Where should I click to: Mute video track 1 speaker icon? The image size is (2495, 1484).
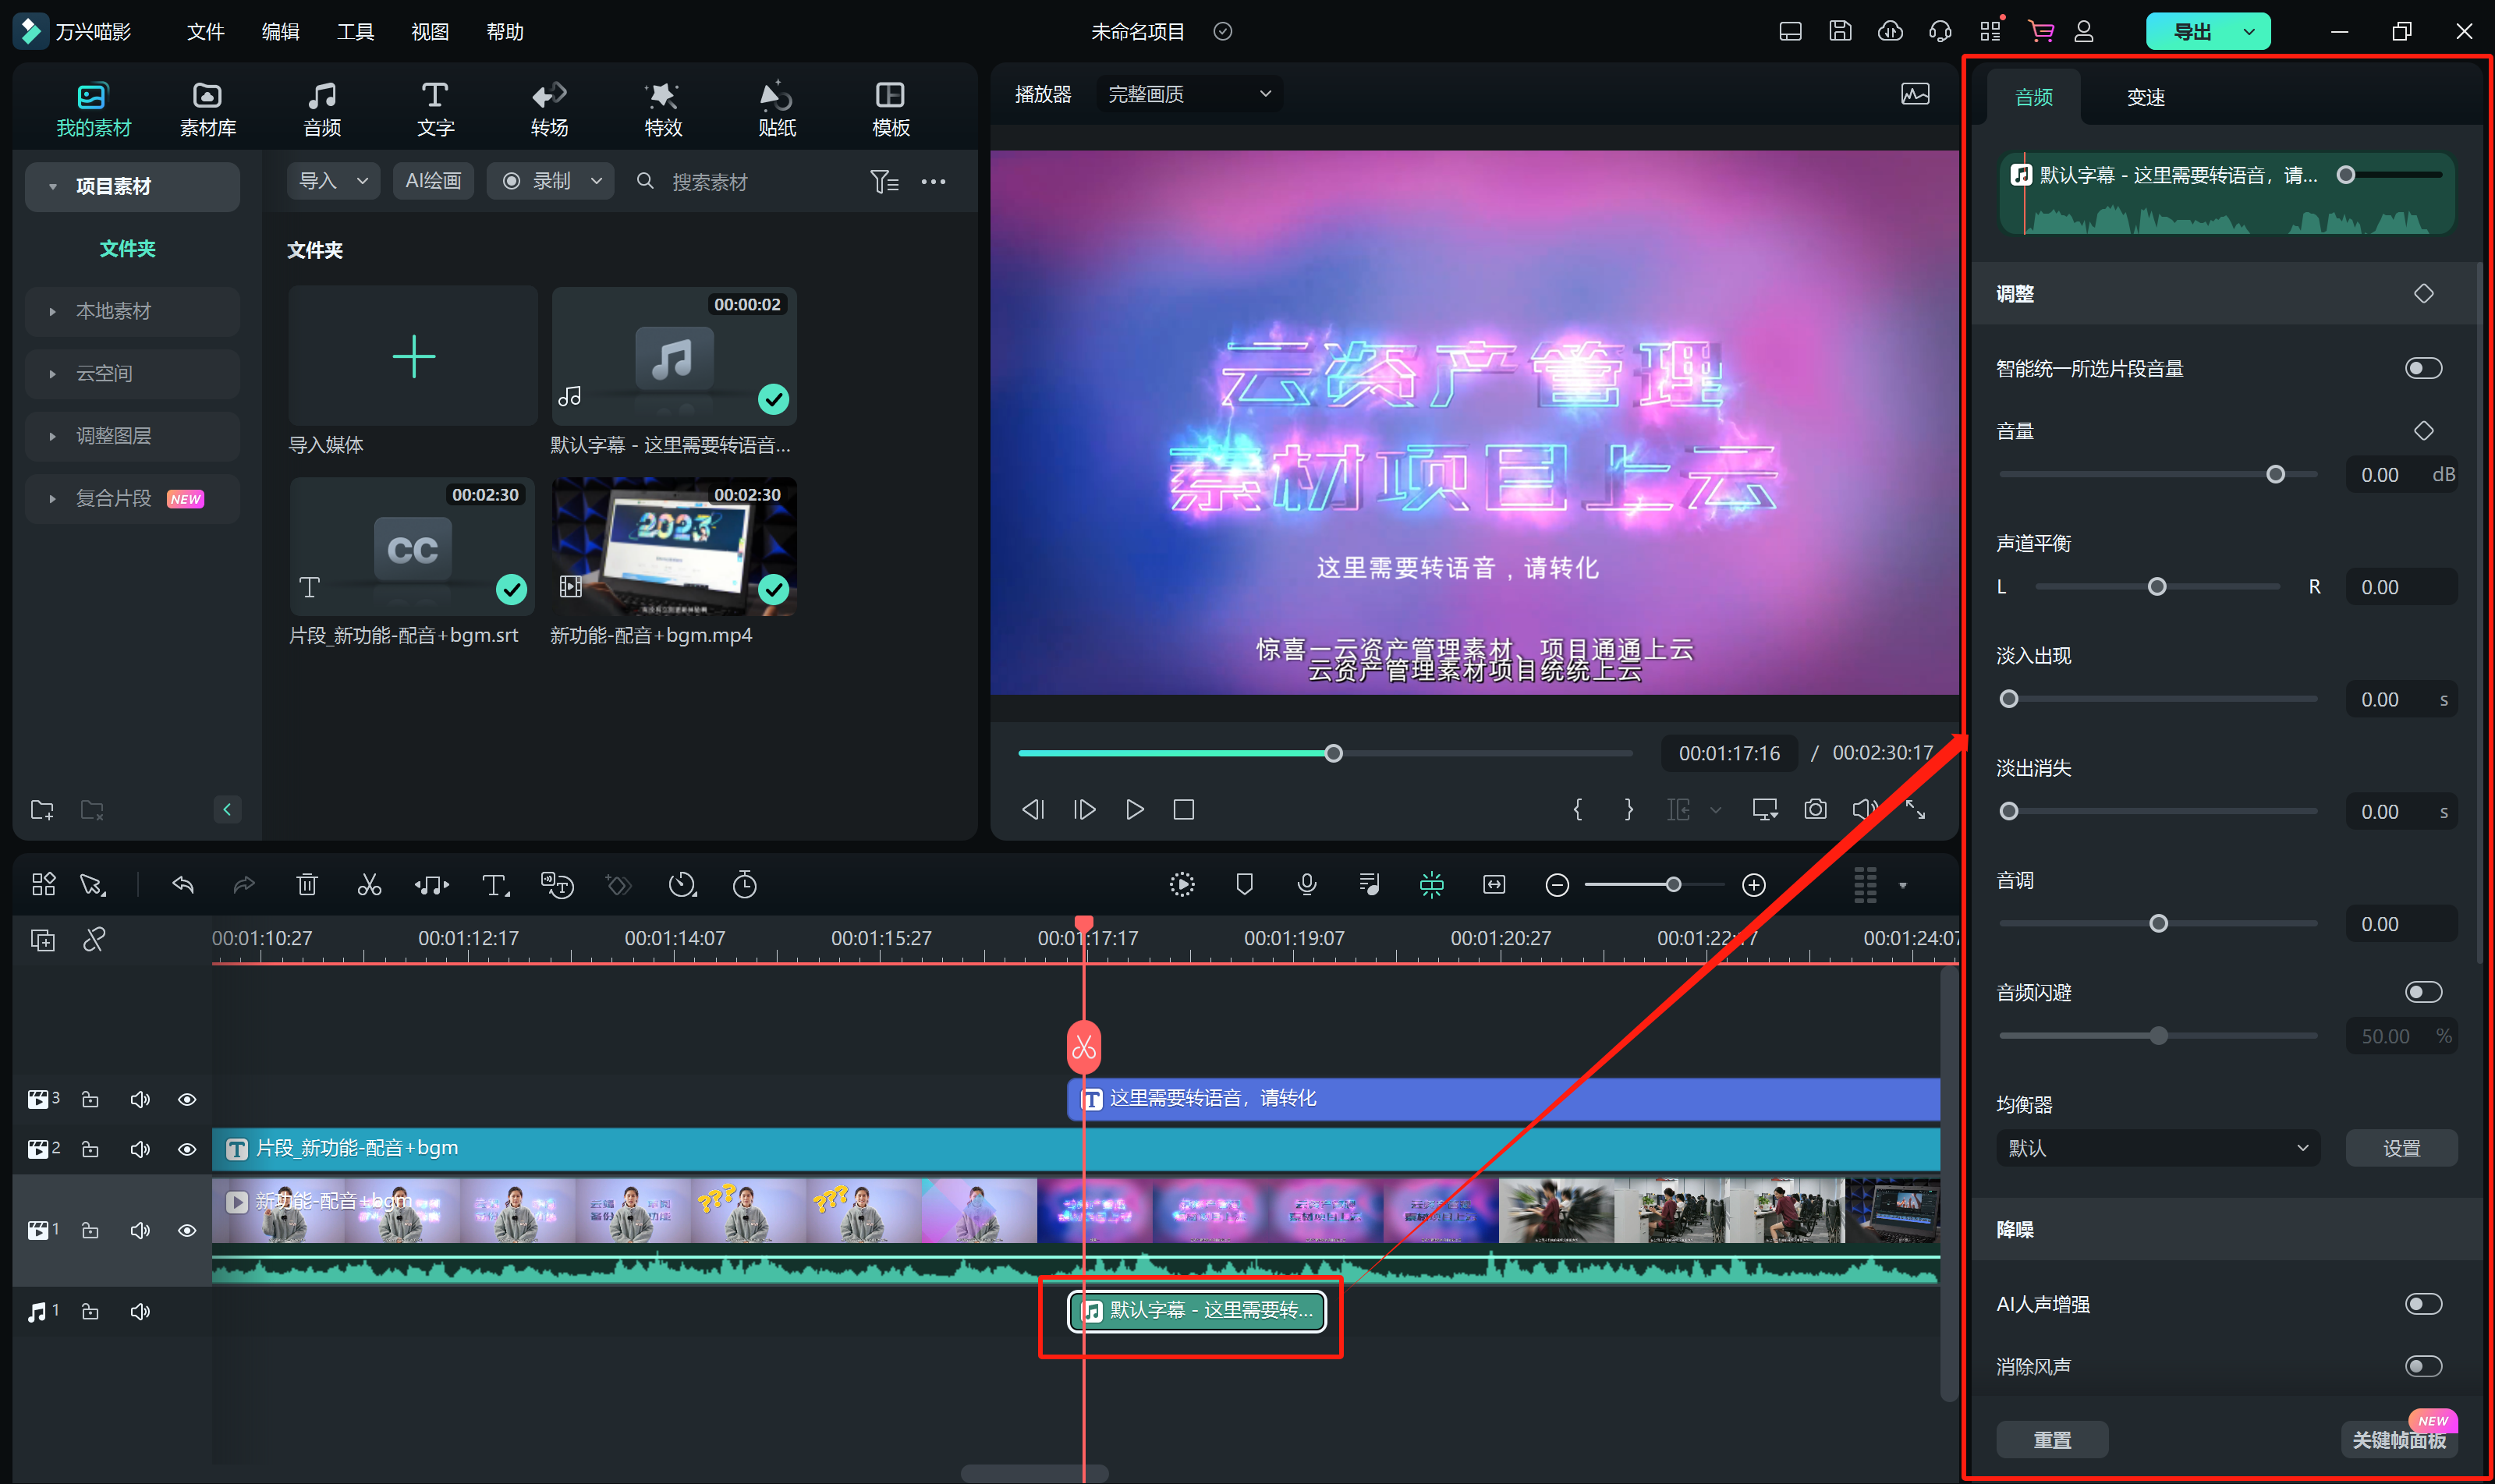click(x=140, y=1230)
